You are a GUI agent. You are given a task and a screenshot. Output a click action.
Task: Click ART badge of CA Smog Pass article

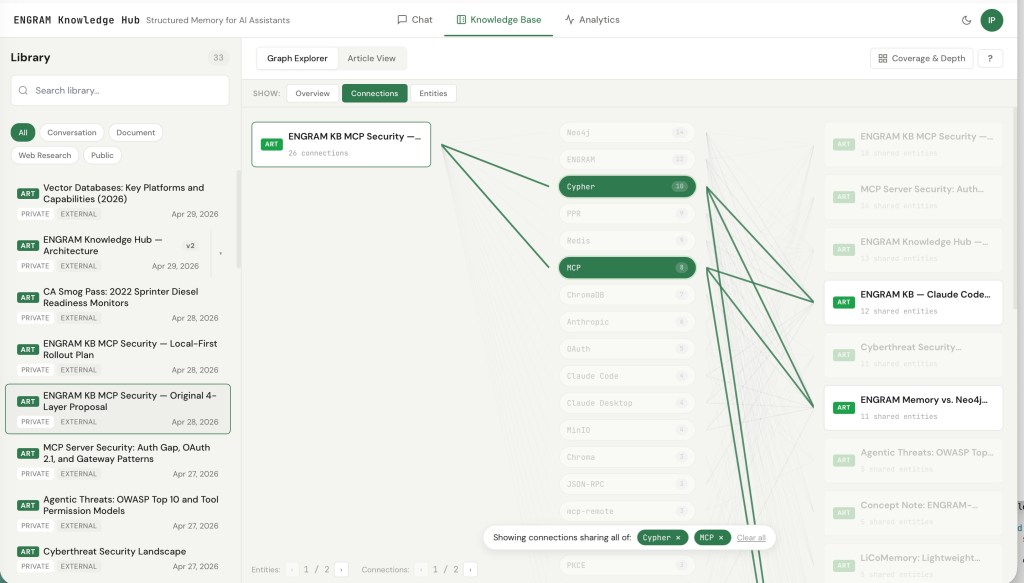click(x=27, y=297)
